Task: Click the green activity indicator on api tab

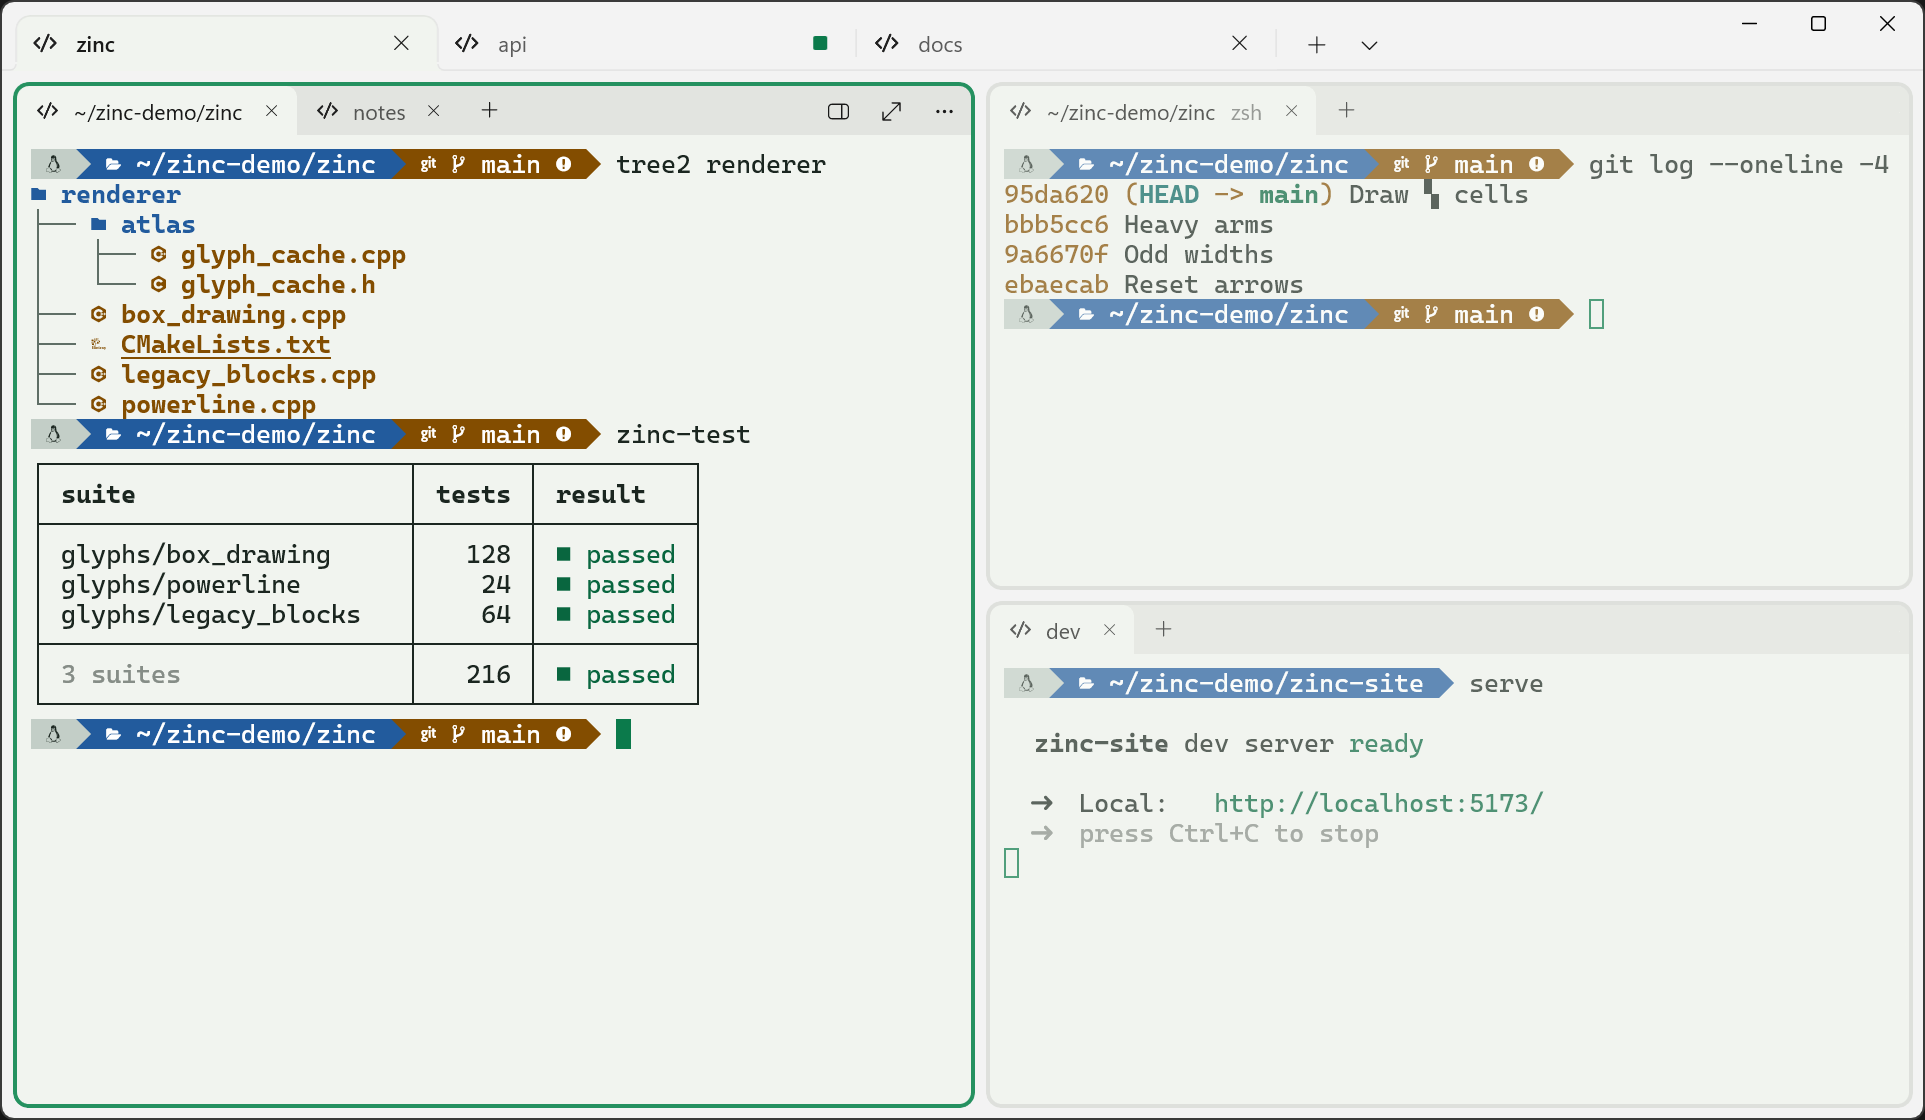Action: tap(820, 43)
